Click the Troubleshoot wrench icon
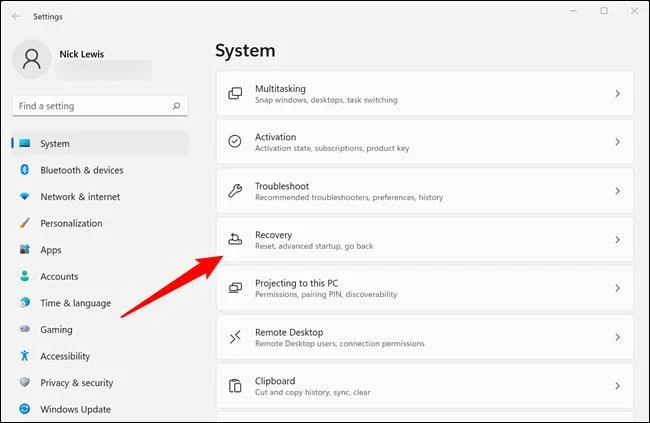 tap(235, 190)
